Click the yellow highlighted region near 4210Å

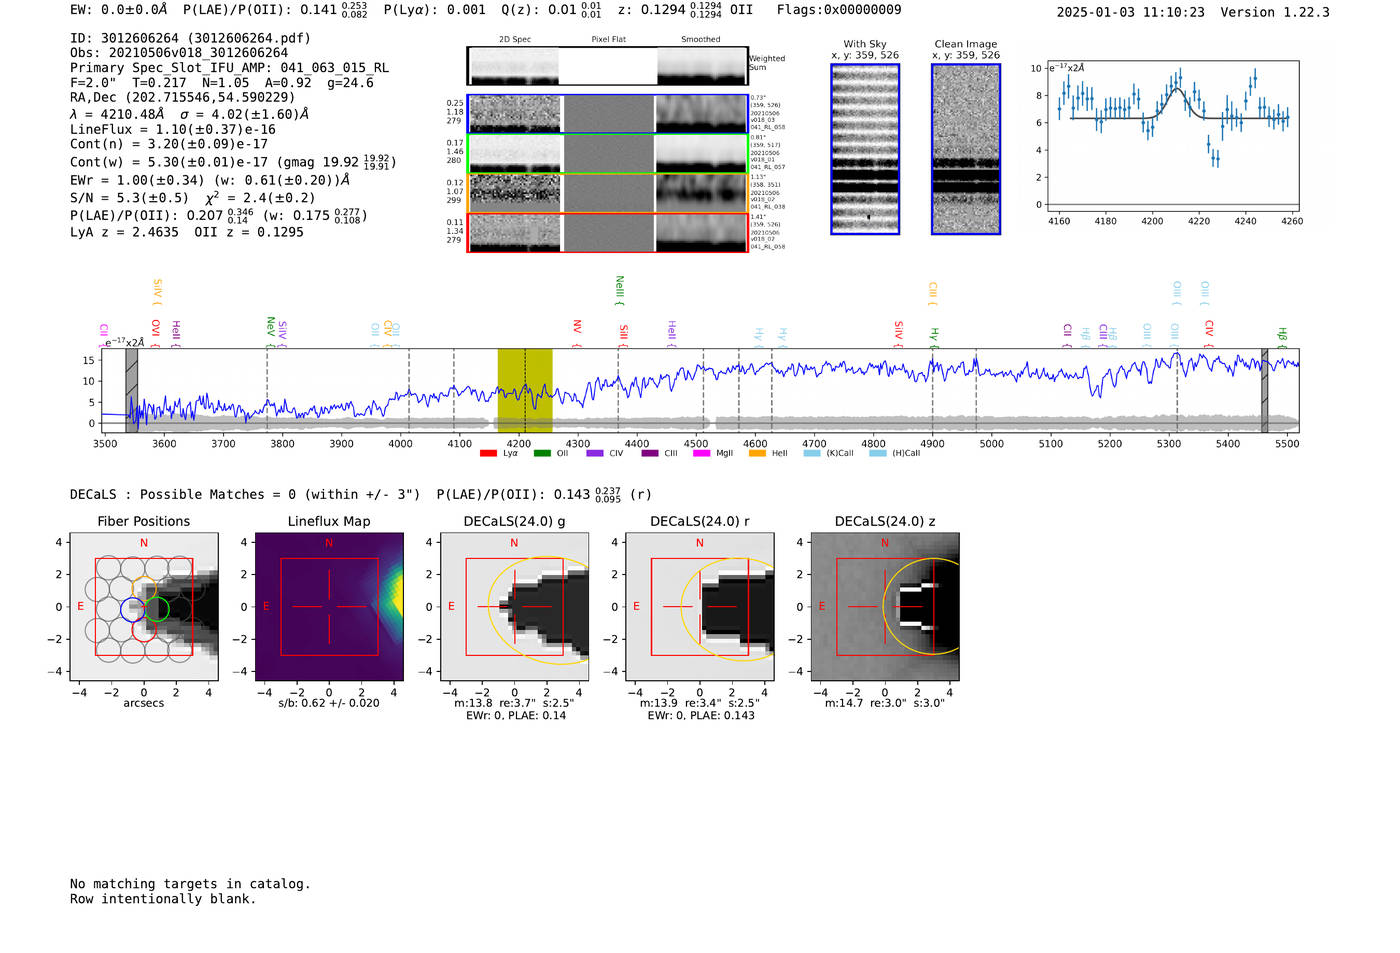pyautogui.click(x=525, y=390)
